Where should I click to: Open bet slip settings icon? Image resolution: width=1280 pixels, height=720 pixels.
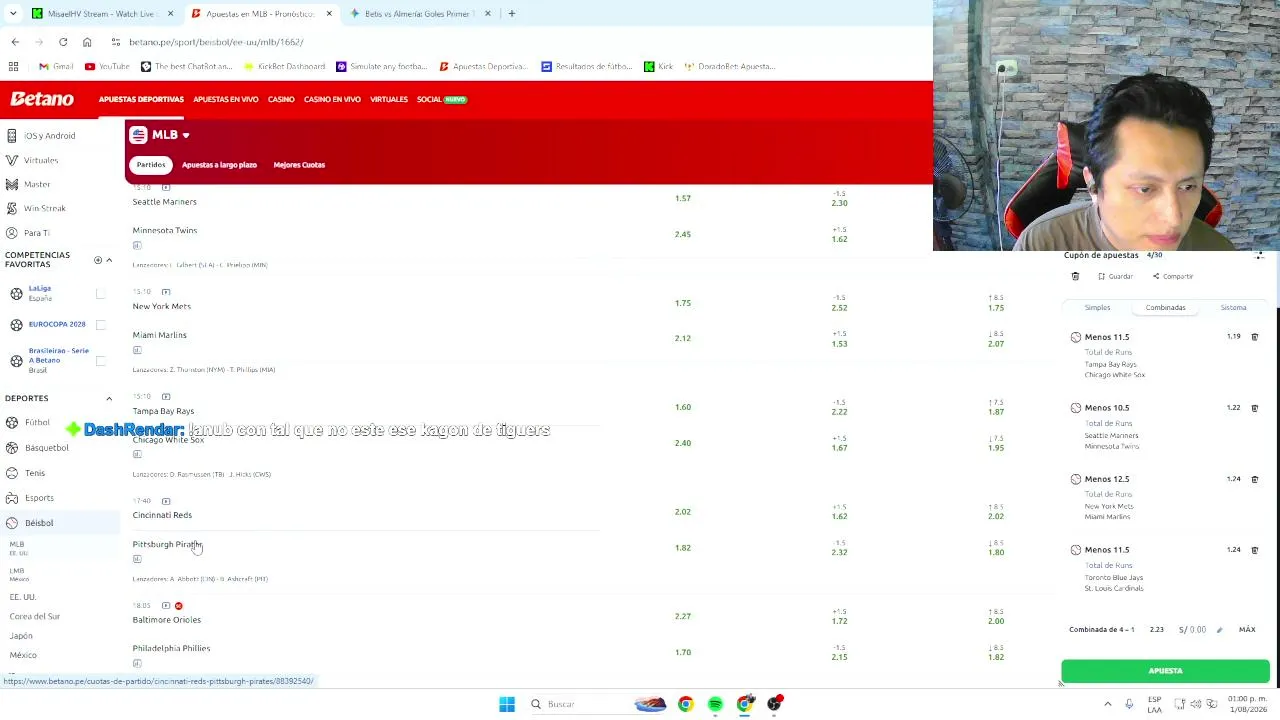pyautogui.click(x=1259, y=256)
